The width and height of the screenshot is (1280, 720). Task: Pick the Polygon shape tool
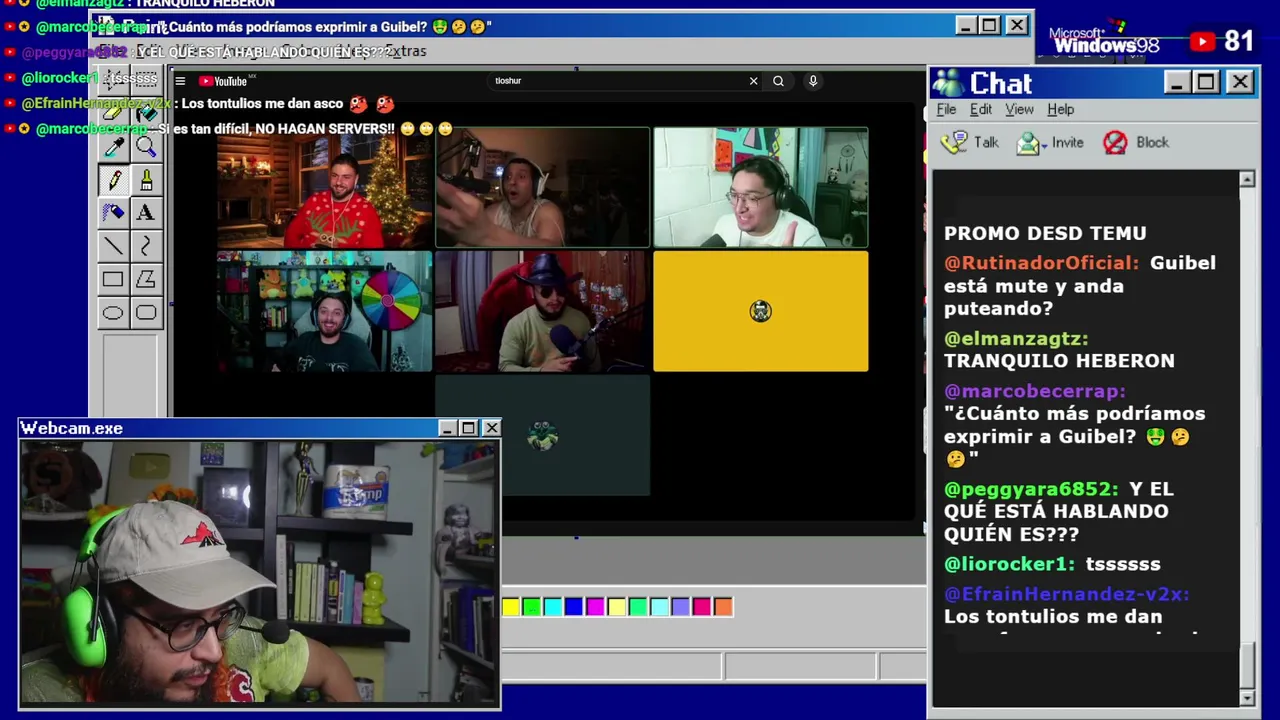(x=146, y=280)
